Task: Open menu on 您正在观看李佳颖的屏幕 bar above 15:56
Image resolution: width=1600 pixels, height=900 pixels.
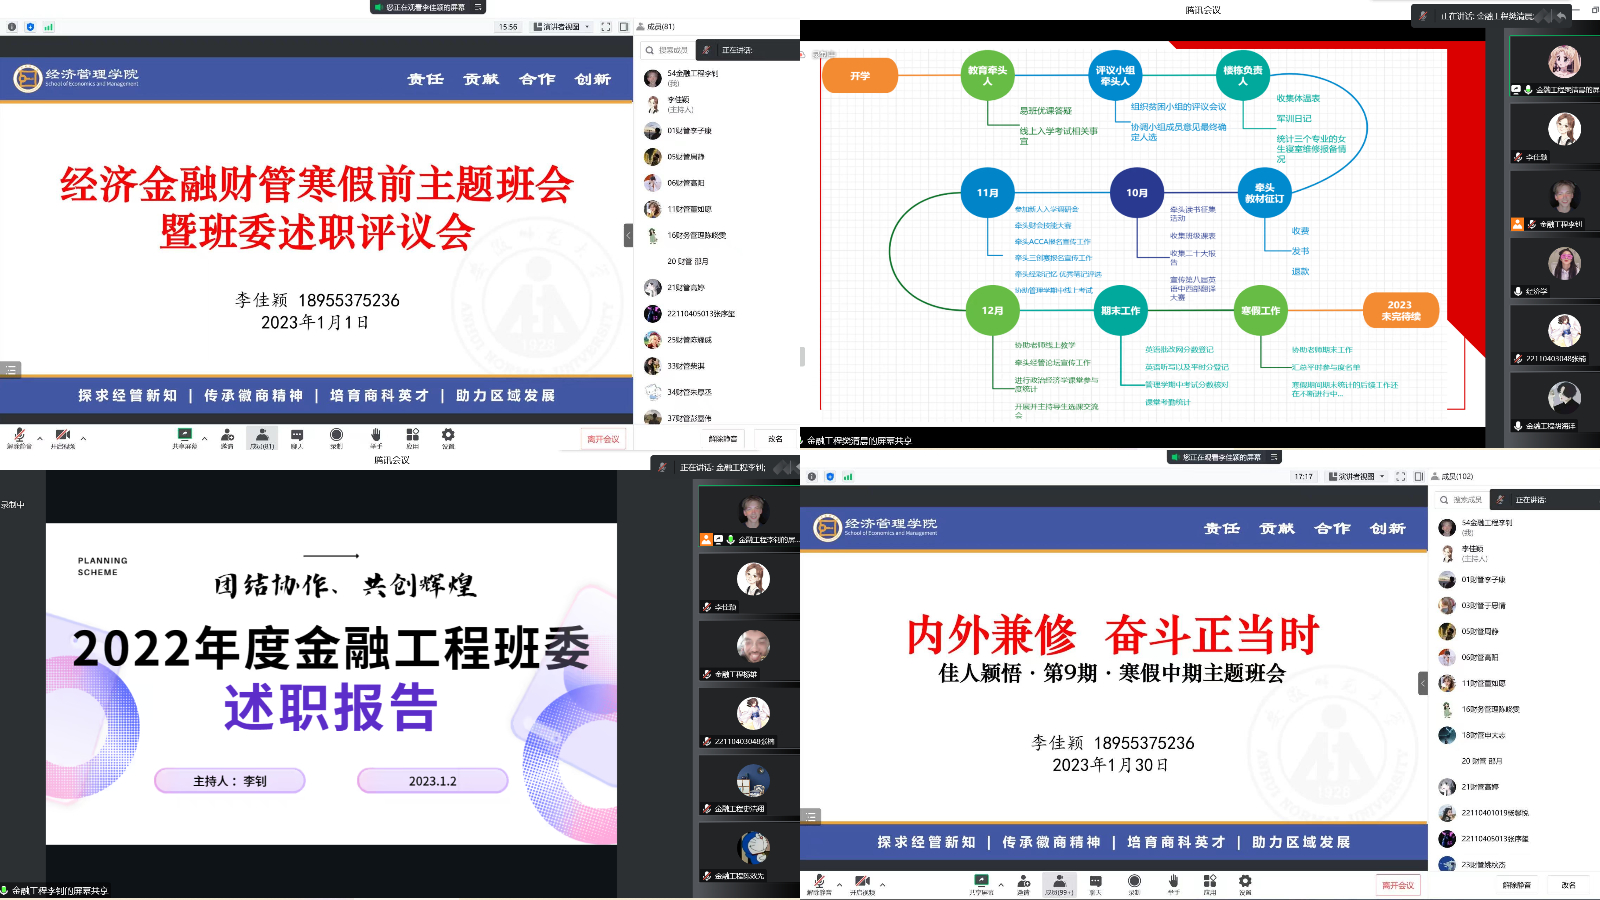Action: point(478,7)
